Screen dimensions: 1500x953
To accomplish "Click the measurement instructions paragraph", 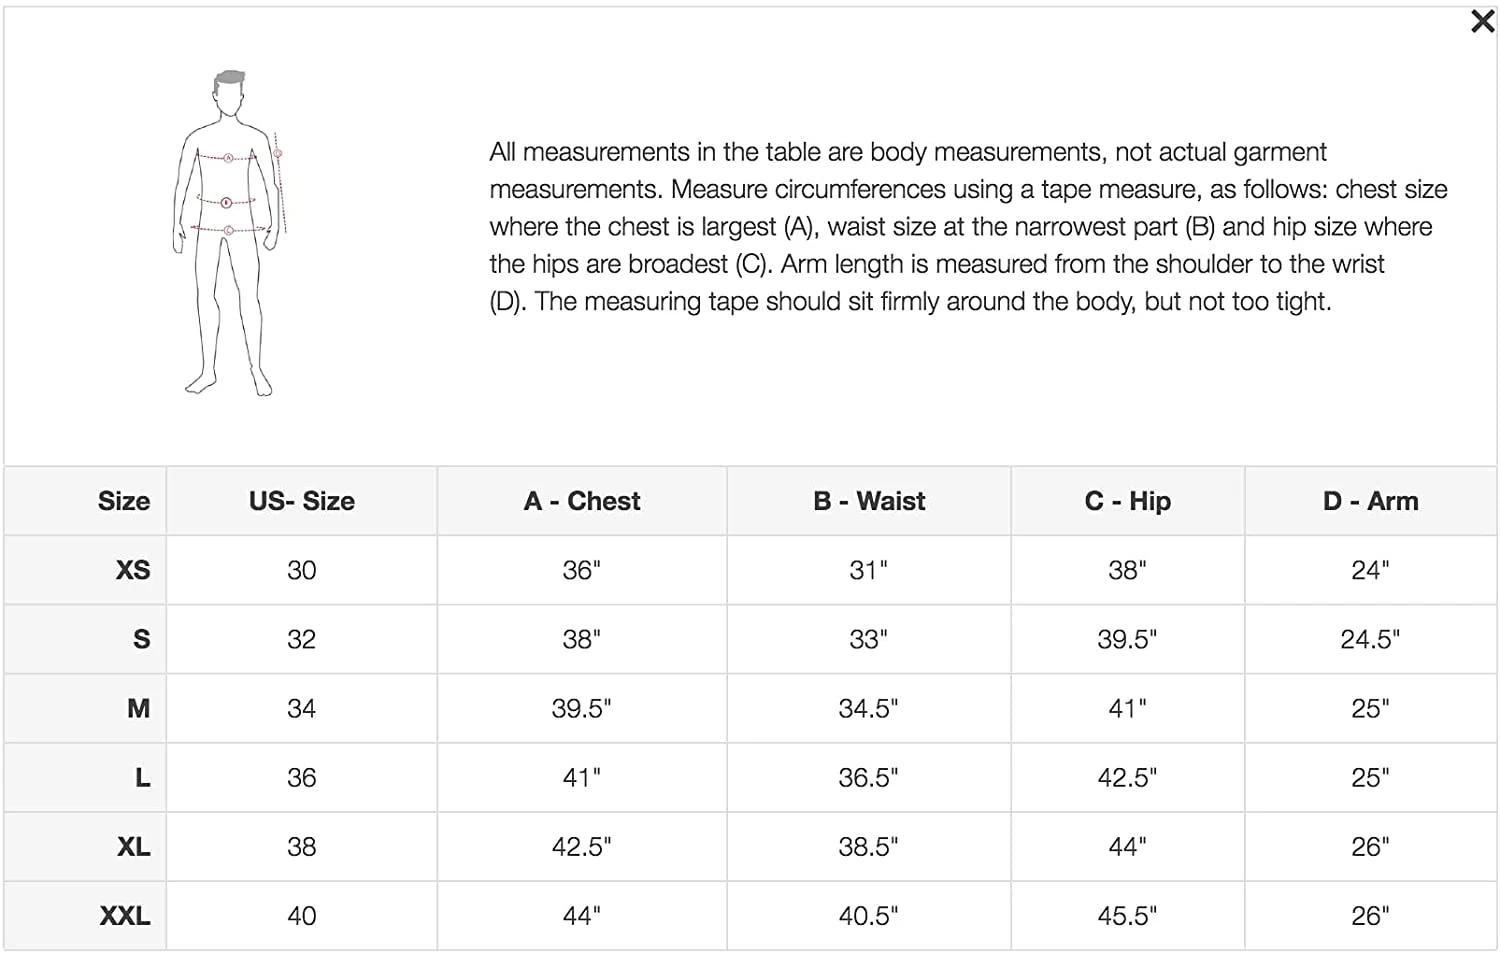I will pos(967,227).
